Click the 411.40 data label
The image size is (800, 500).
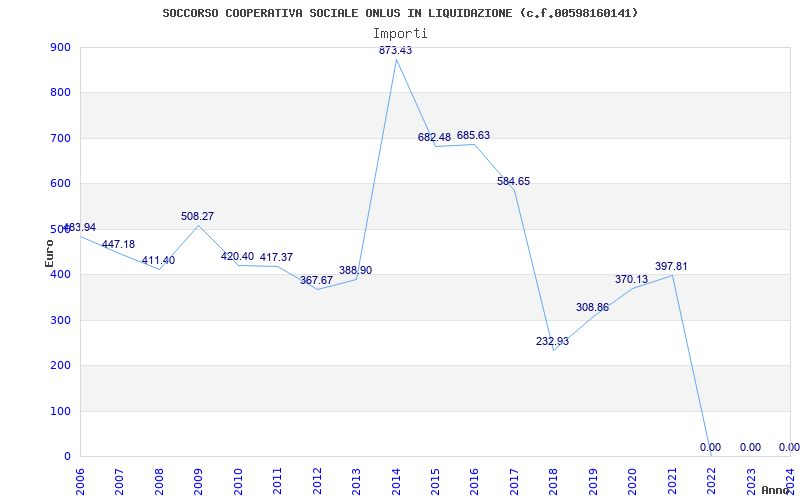[x=158, y=260]
